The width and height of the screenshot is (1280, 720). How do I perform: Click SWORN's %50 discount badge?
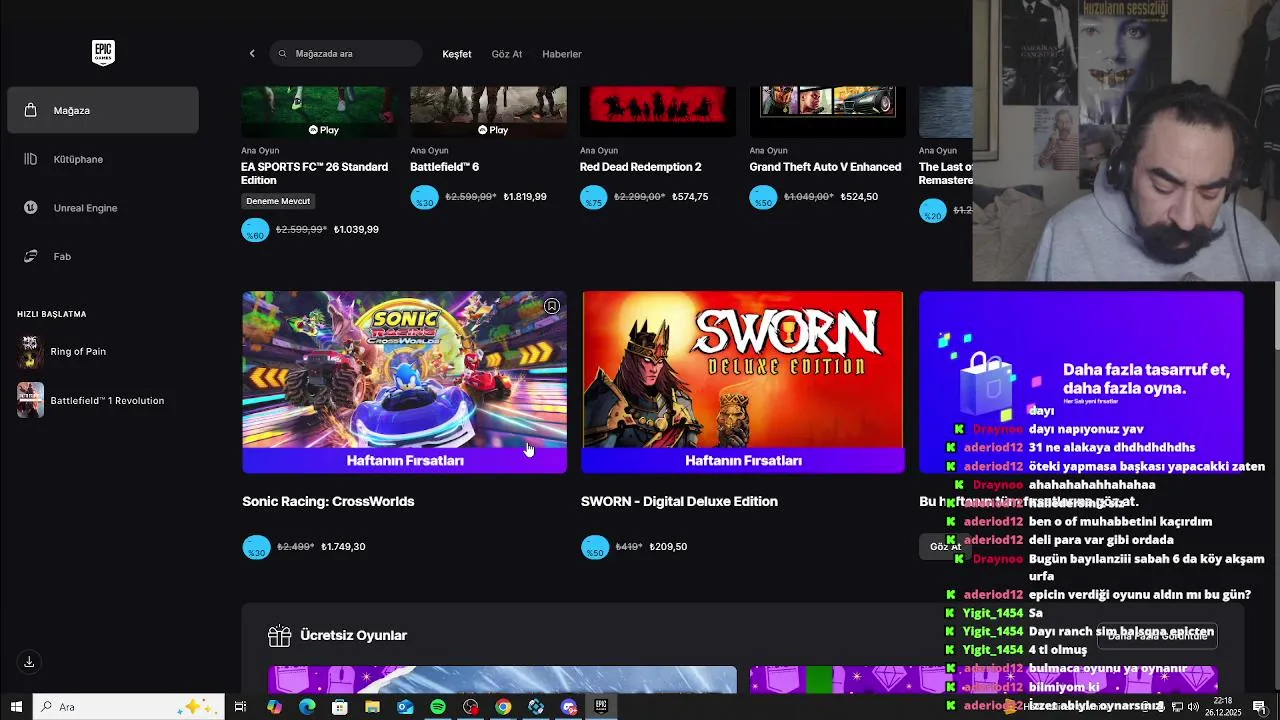(x=595, y=547)
